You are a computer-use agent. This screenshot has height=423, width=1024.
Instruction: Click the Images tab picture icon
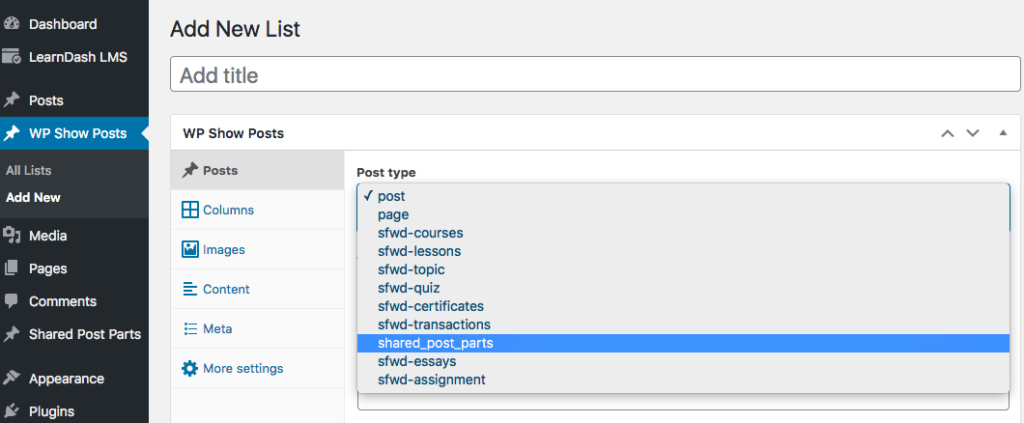coord(190,249)
